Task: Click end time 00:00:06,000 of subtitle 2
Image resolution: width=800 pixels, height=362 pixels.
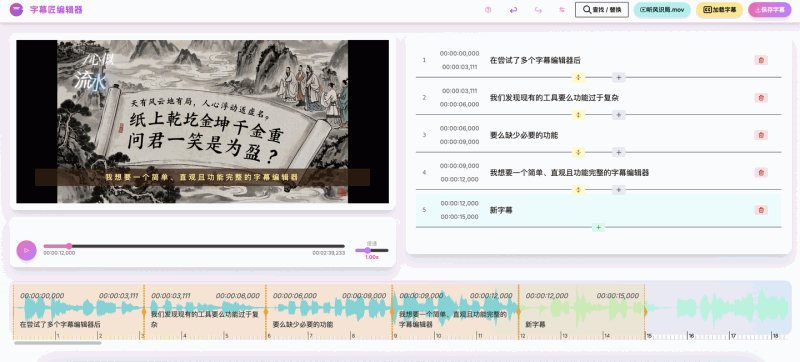Action: [460, 104]
